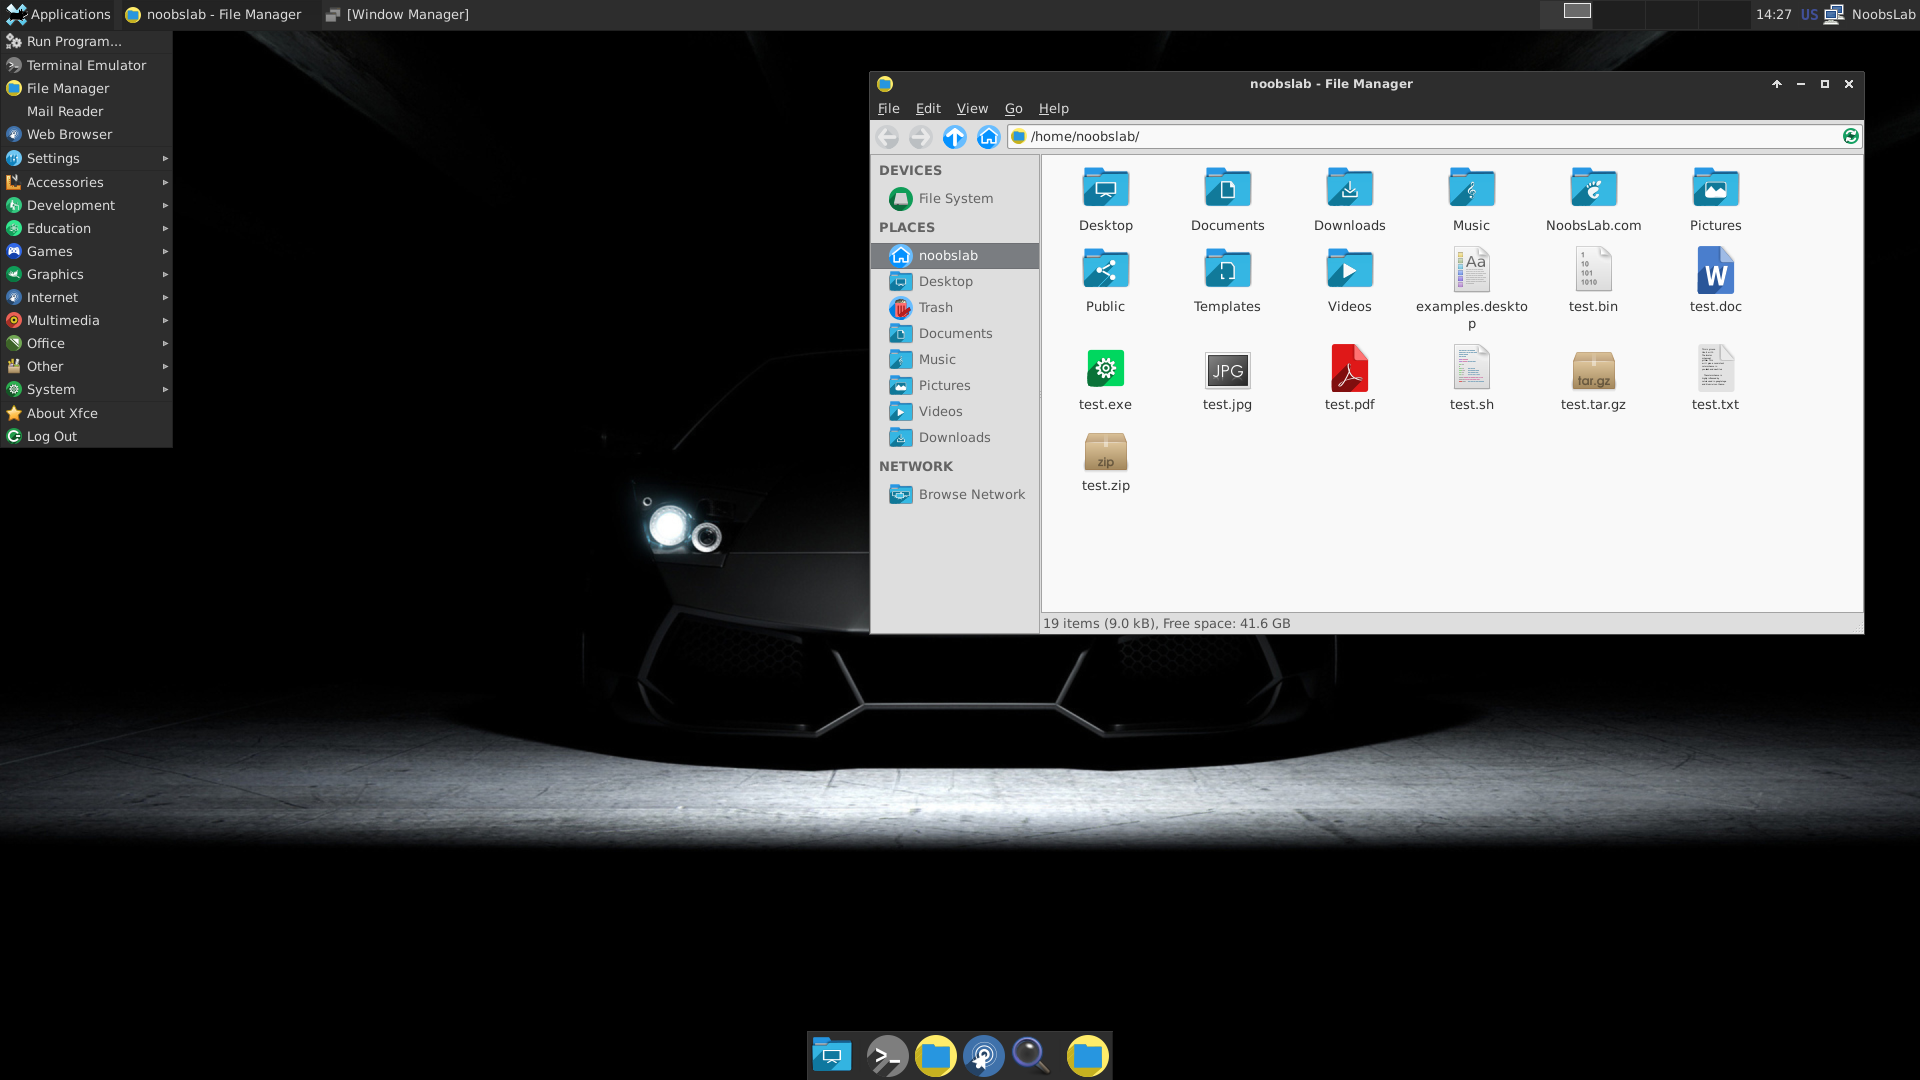Switch to [Window Manager] in the taskbar
Image resolution: width=1920 pixels, height=1080 pixels.
[x=397, y=14]
